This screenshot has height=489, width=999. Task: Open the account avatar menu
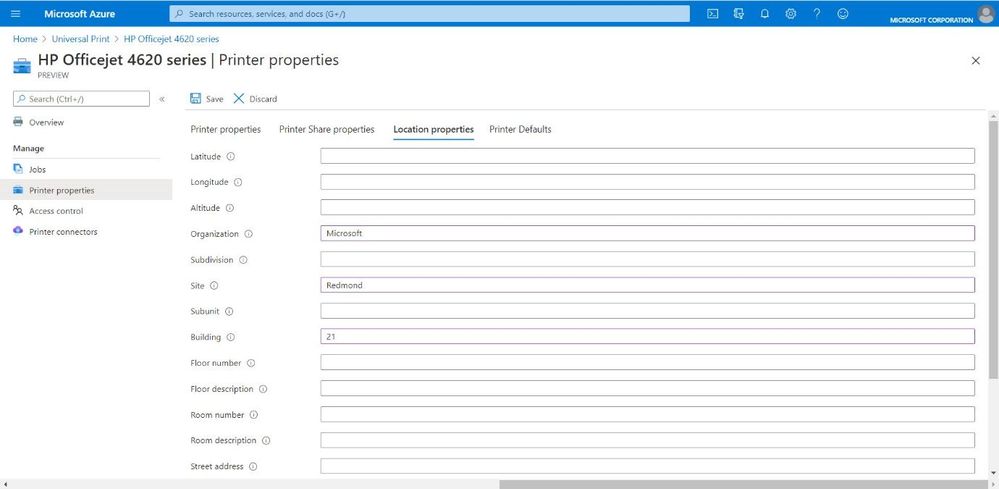coord(986,13)
